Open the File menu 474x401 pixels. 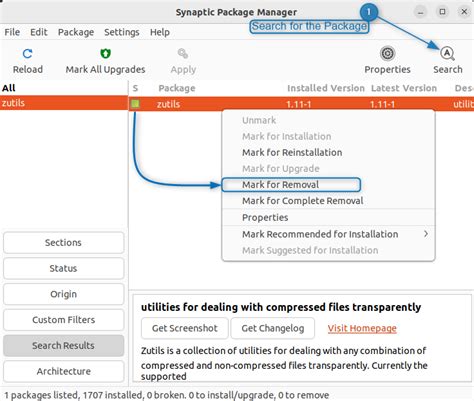coord(12,32)
